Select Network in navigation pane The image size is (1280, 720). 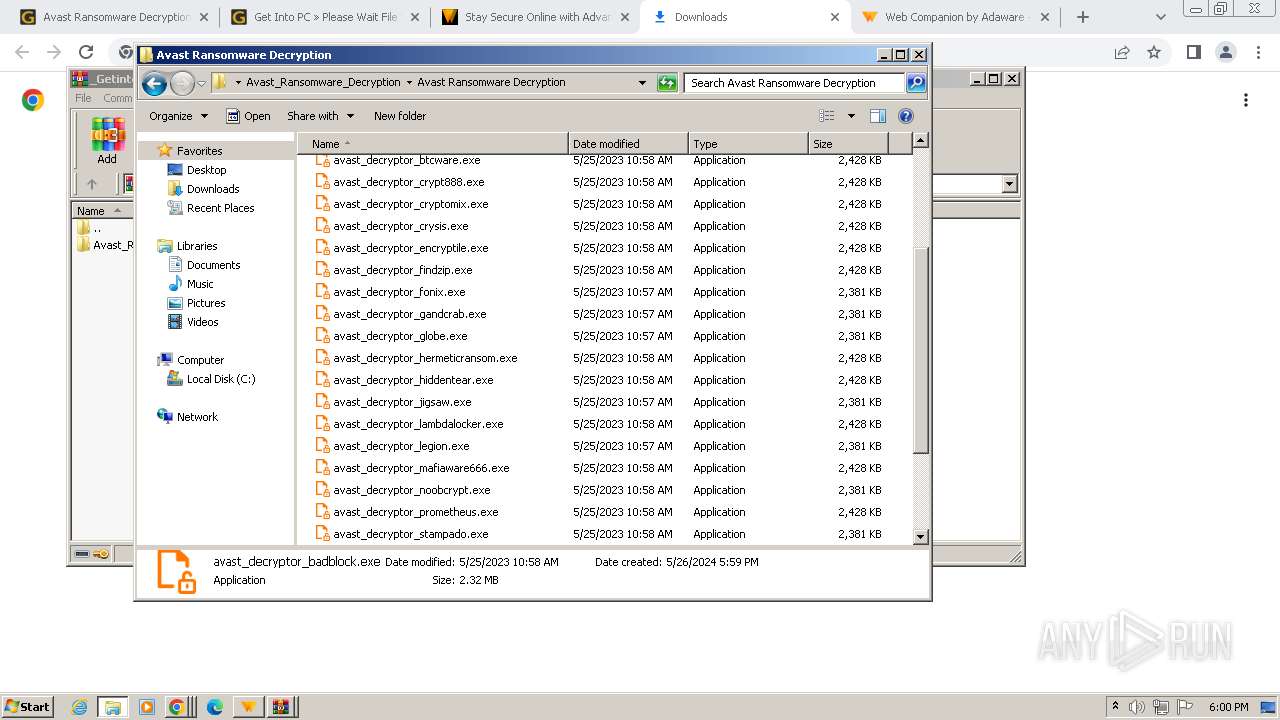tap(197, 417)
